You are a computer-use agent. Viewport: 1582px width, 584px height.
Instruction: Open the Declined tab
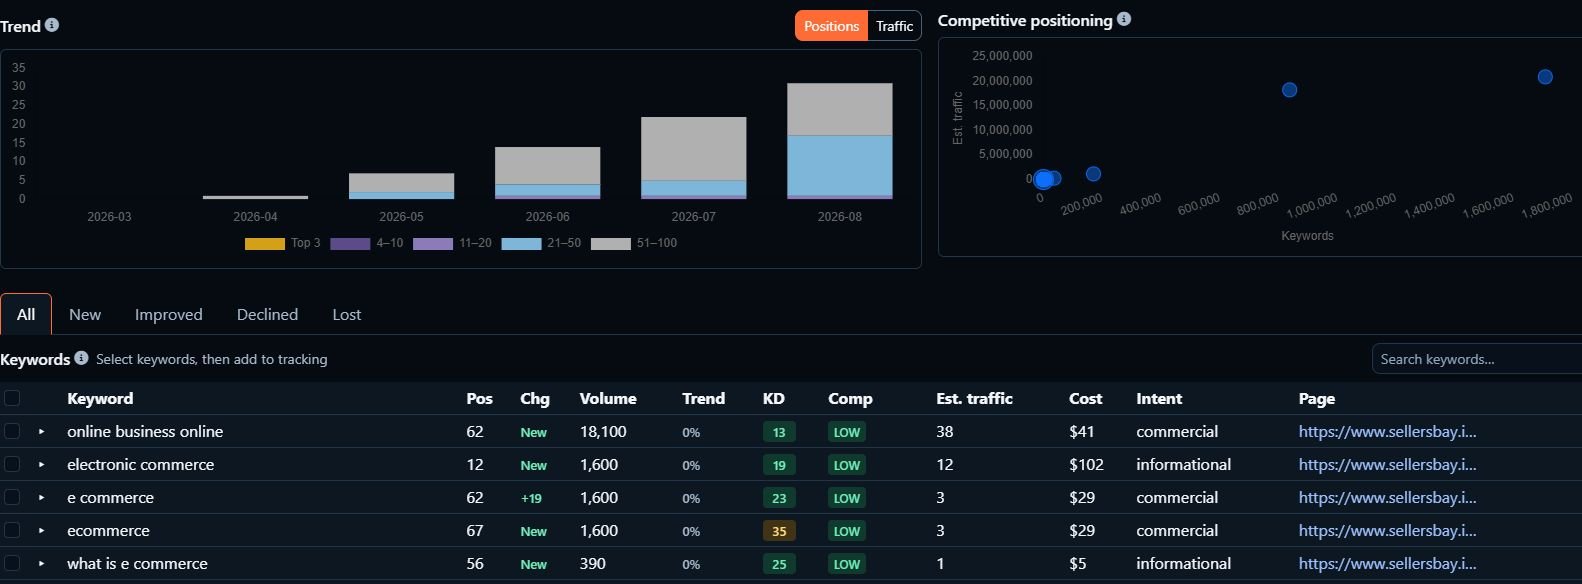coord(267,314)
